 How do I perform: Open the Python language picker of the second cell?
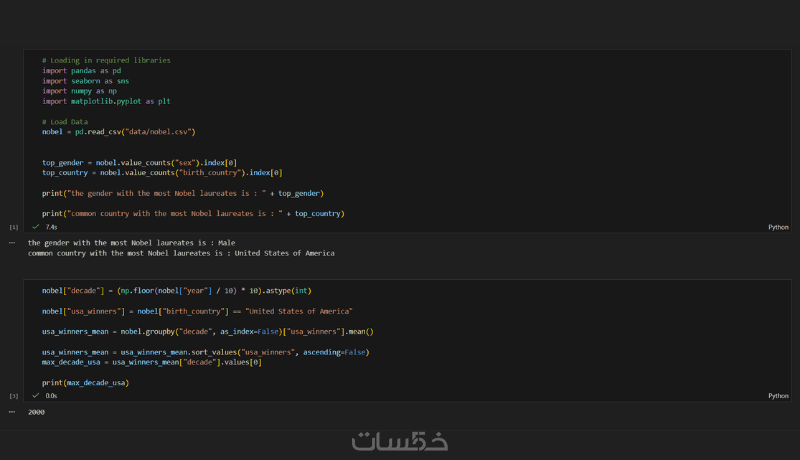pos(778,396)
